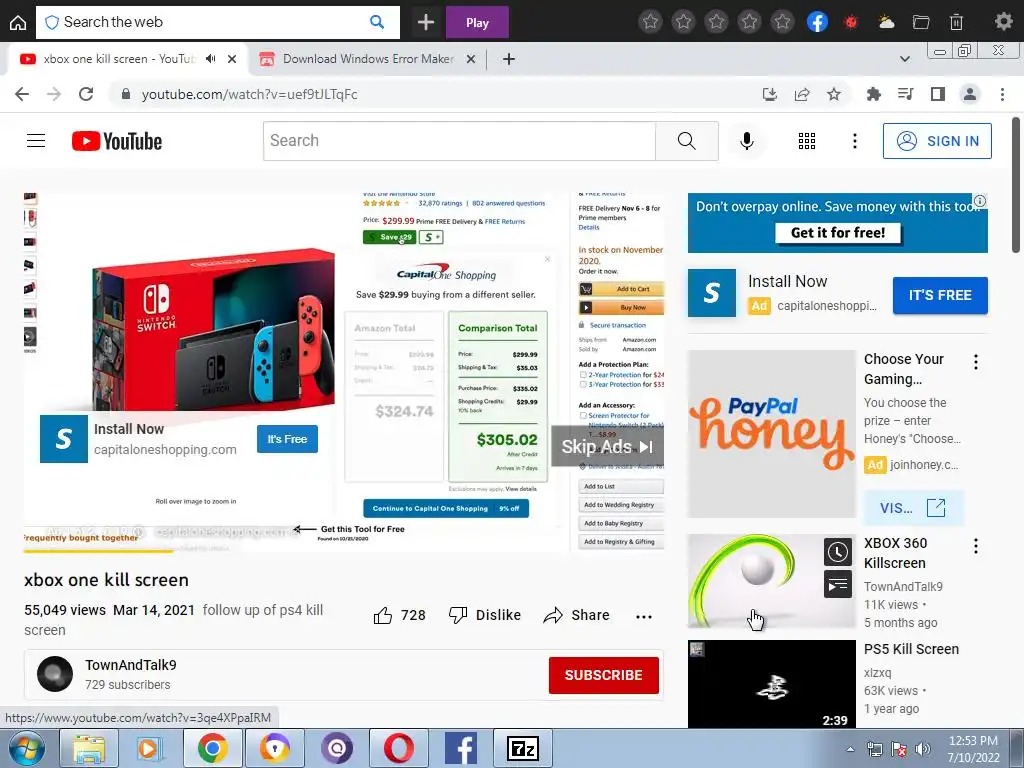
Task: Click Skip Ads on the video
Action: pos(607,446)
